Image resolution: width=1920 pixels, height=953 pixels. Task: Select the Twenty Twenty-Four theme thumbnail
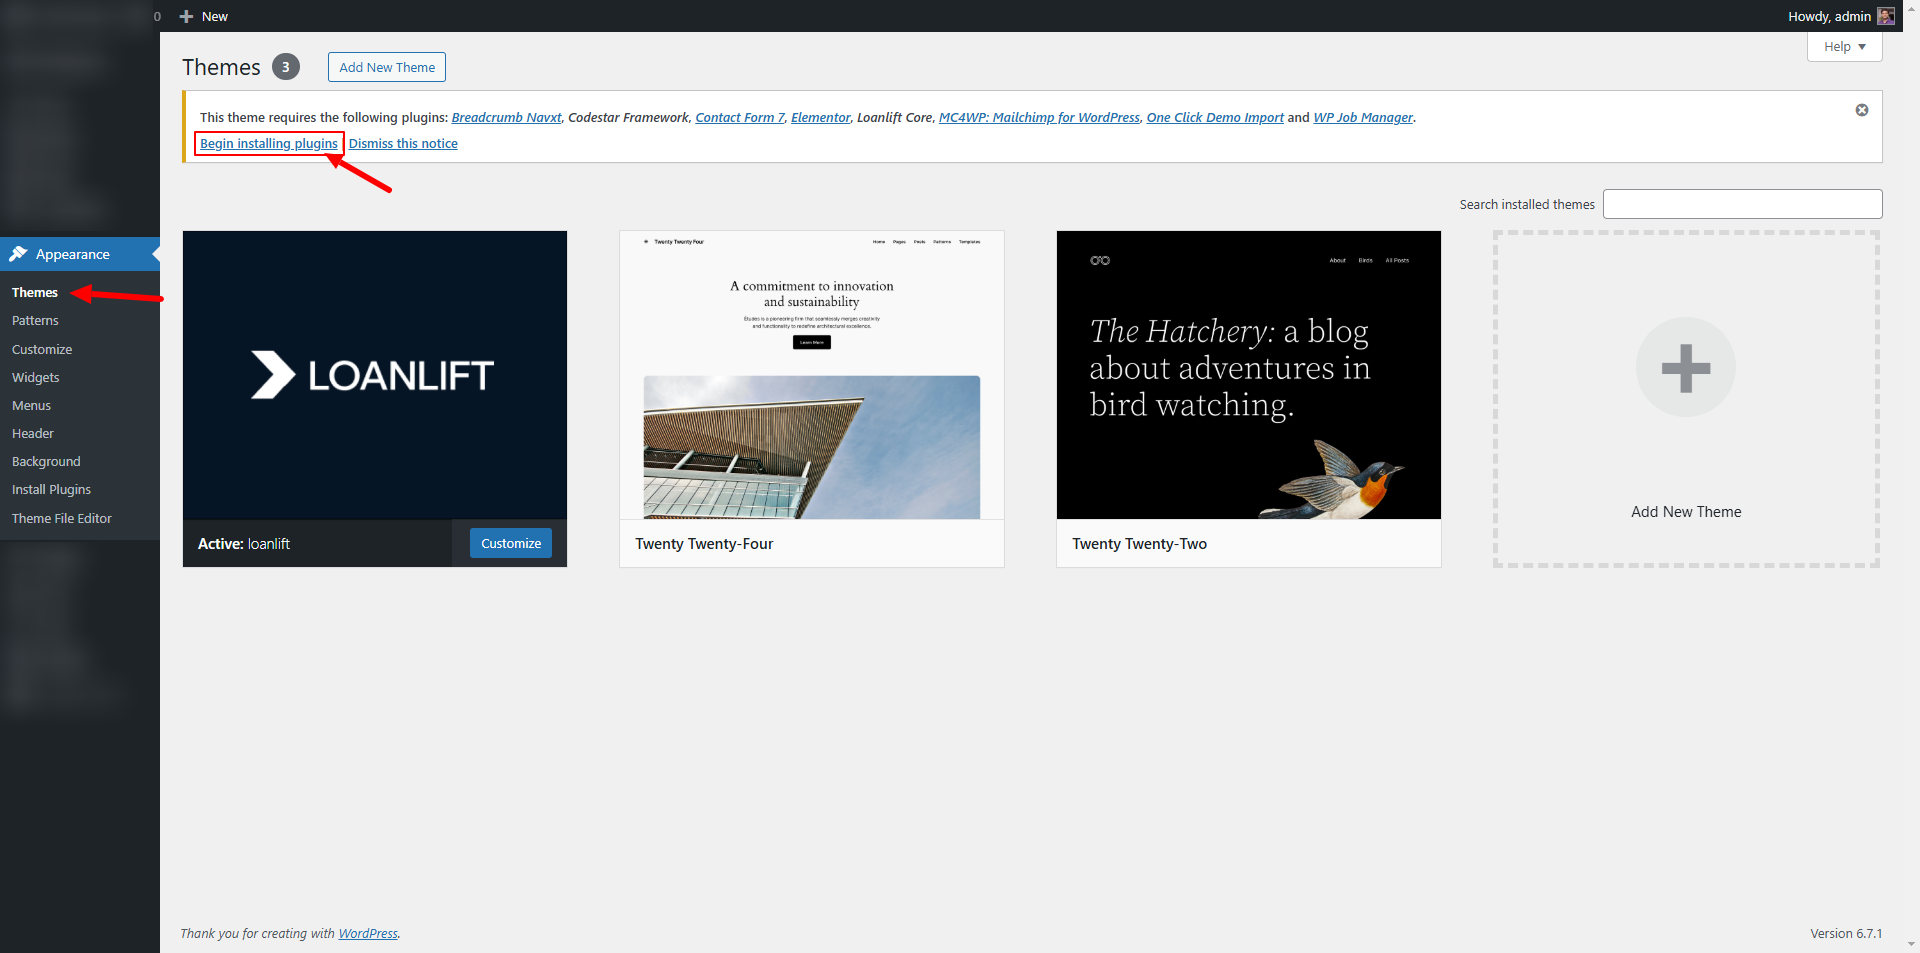pyautogui.click(x=811, y=375)
